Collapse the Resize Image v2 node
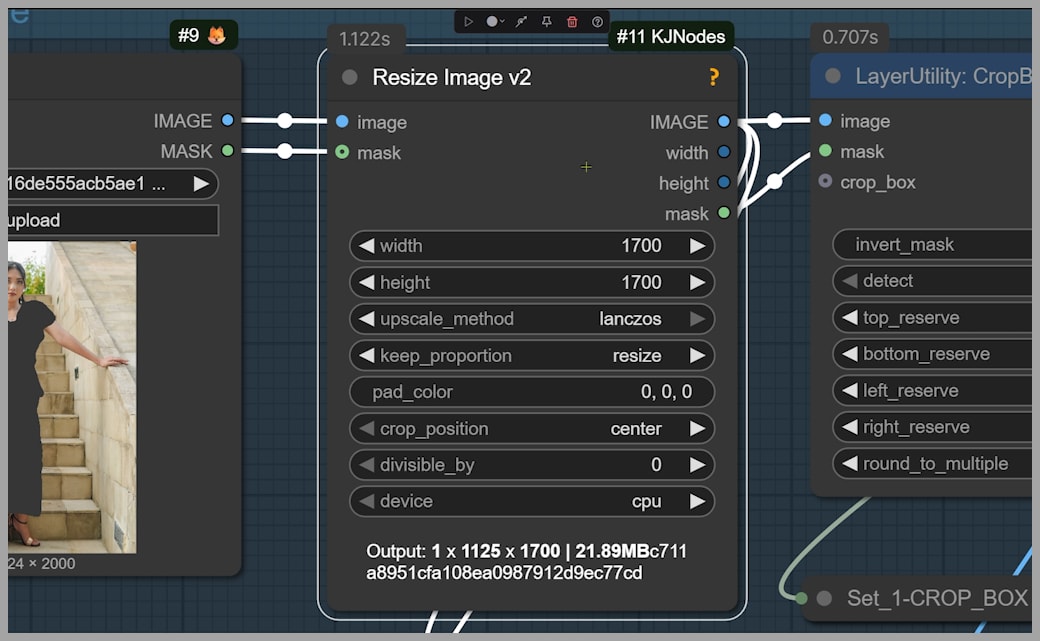This screenshot has height=641, width=1040. point(350,78)
